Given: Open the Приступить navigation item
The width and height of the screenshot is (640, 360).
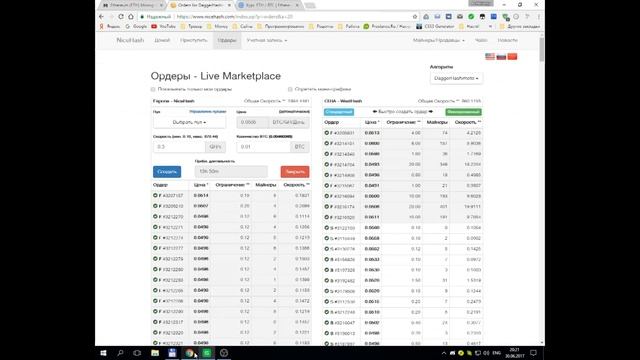Looking at the screenshot, I should [193, 40].
